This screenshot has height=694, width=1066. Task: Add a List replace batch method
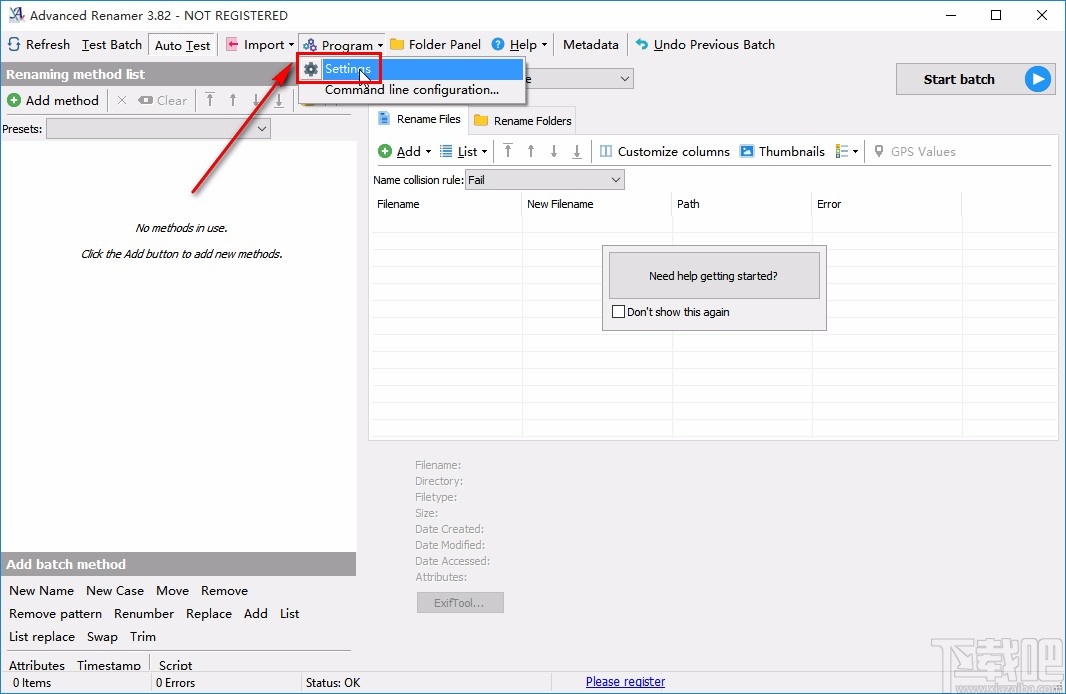tap(42, 637)
